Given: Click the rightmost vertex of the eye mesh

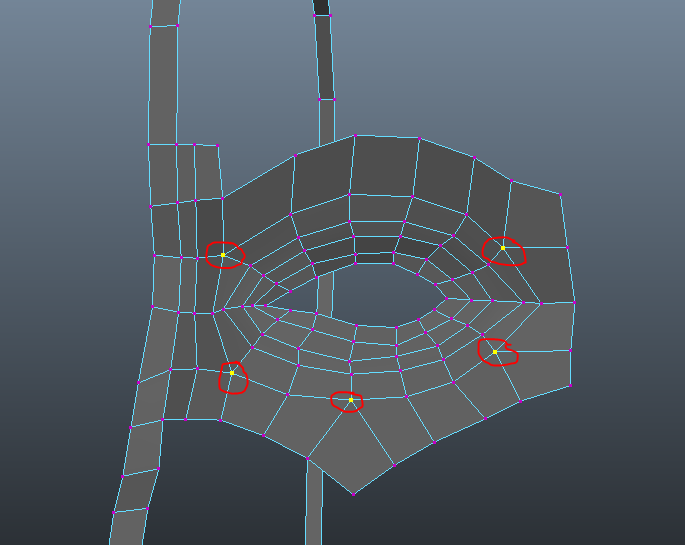Looking at the screenshot, I should pyautogui.click(x=574, y=302).
